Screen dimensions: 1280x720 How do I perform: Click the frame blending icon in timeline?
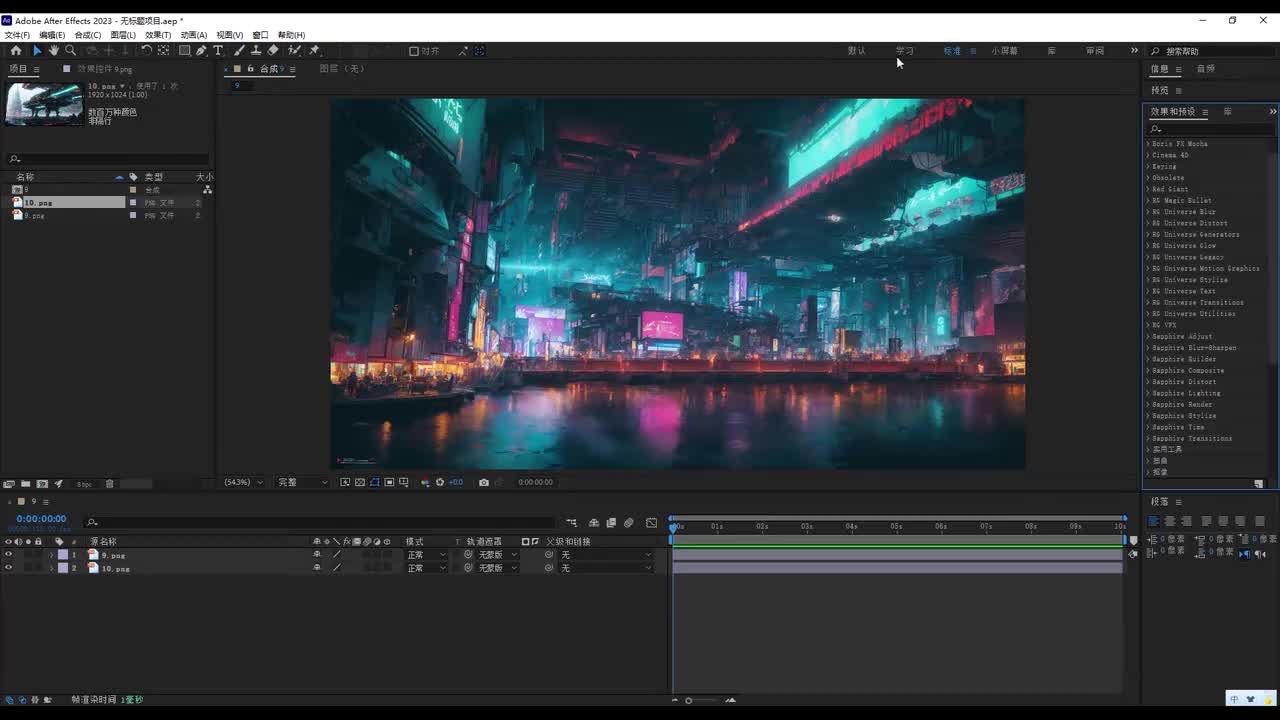[x=611, y=522]
